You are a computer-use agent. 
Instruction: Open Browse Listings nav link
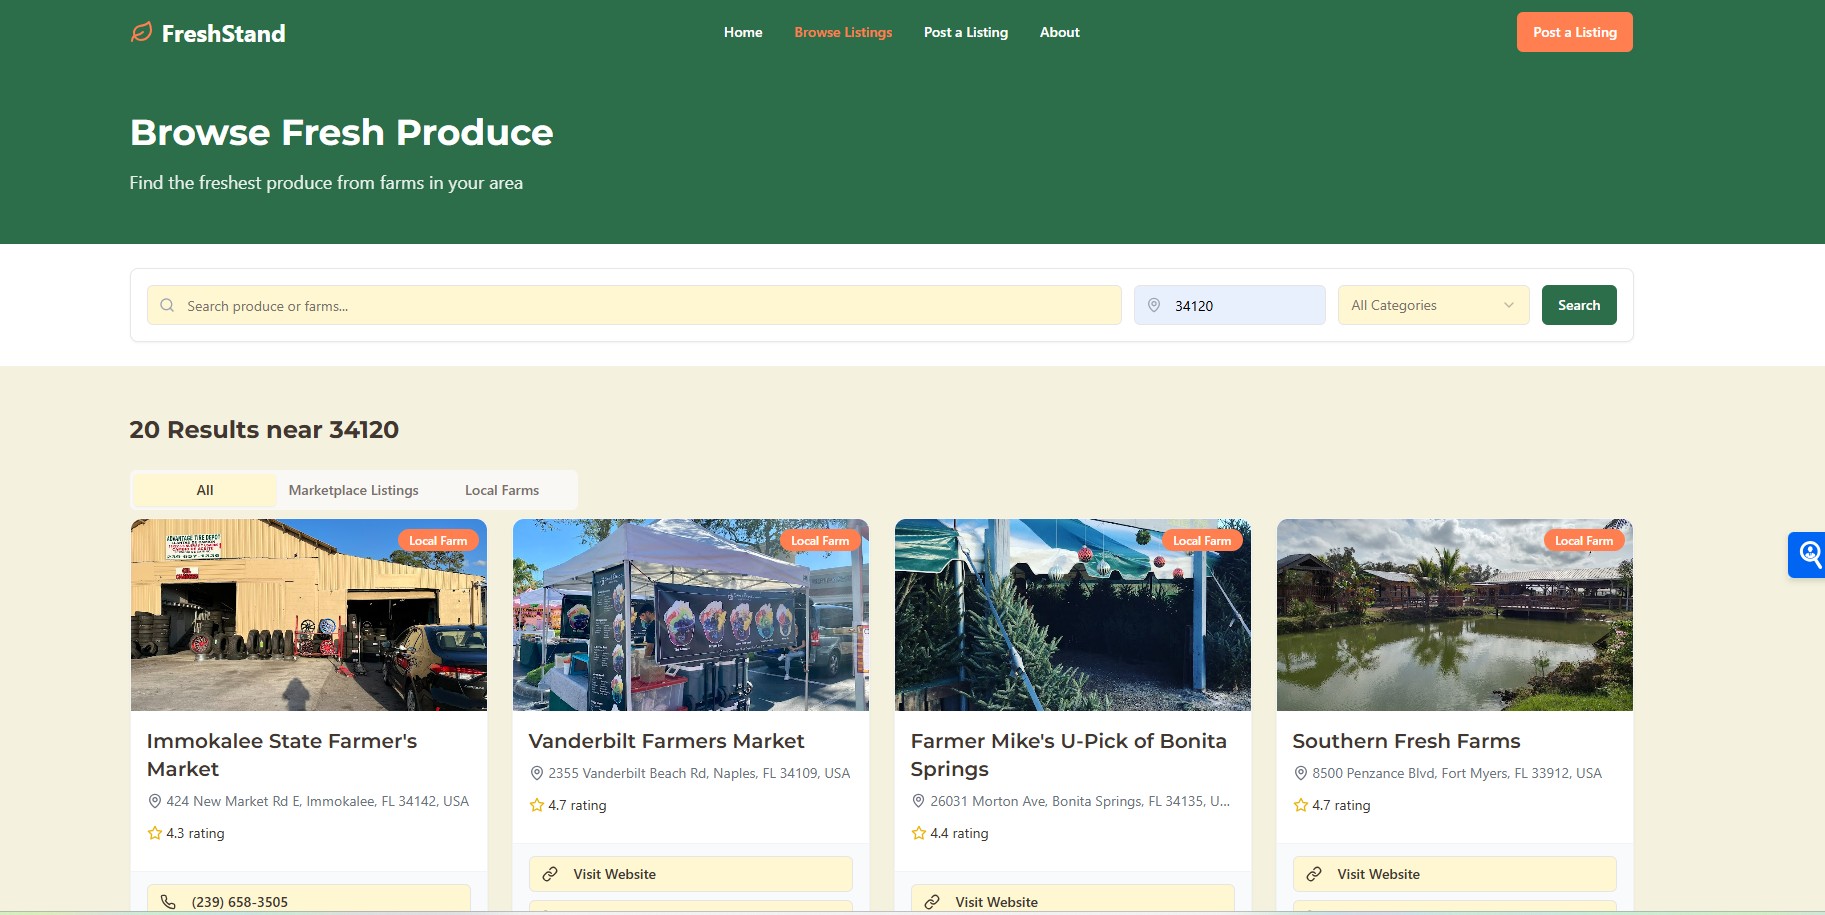[x=843, y=32]
